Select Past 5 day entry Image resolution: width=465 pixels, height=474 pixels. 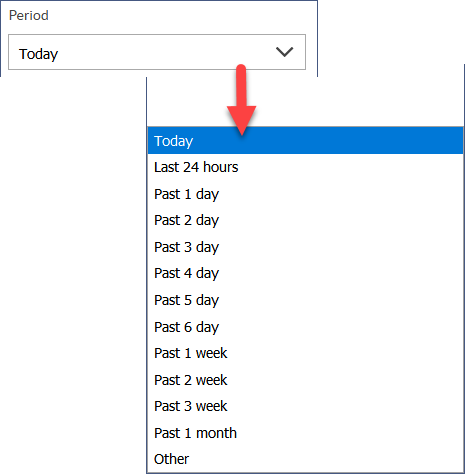(x=305, y=300)
